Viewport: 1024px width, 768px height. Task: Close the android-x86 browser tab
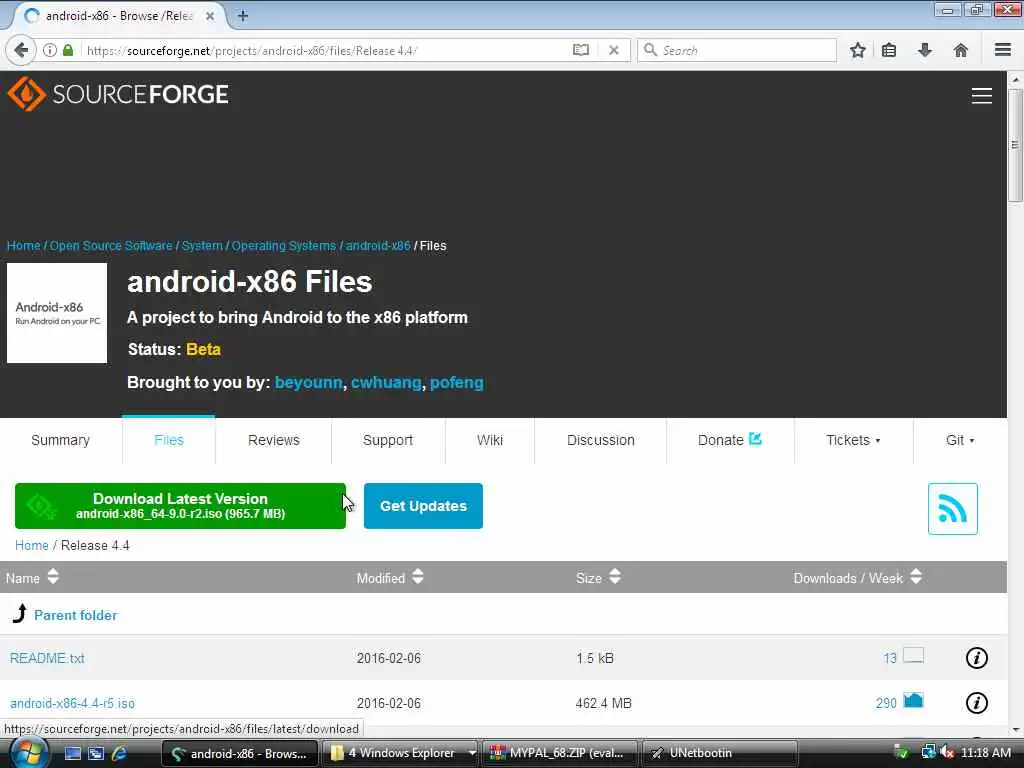click(x=210, y=16)
